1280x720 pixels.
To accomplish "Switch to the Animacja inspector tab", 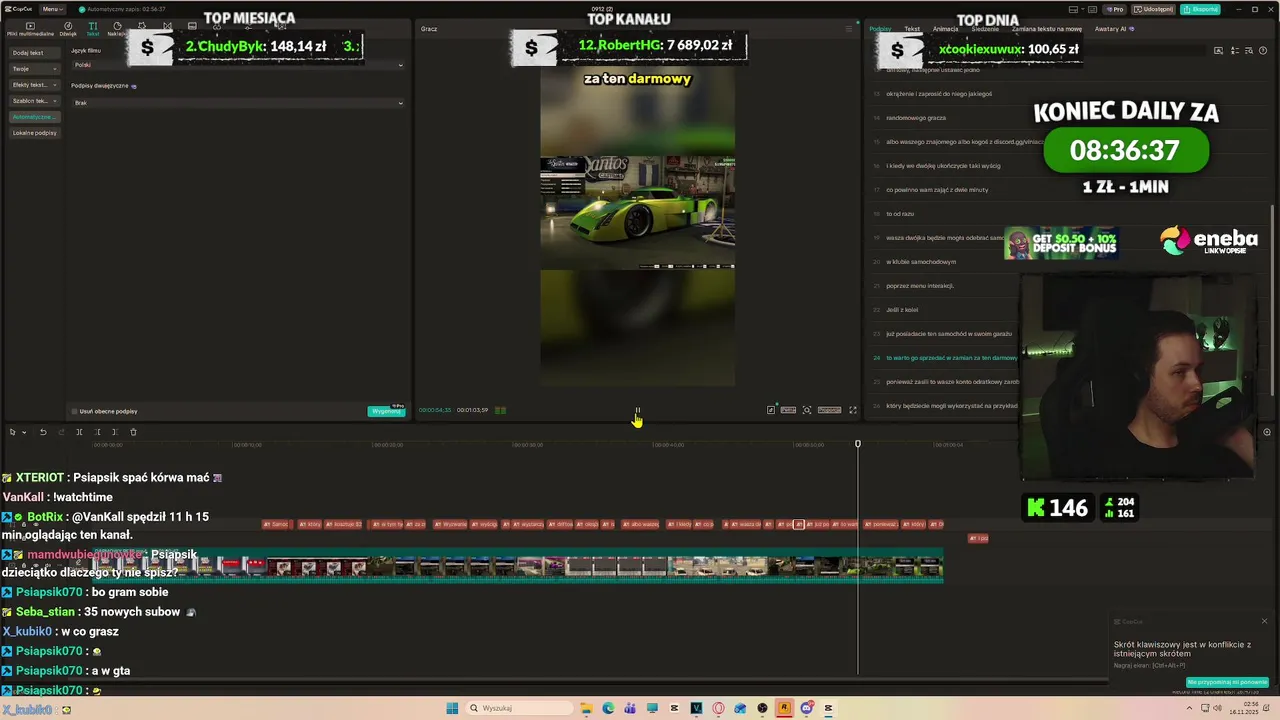I will click(x=945, y=29).
